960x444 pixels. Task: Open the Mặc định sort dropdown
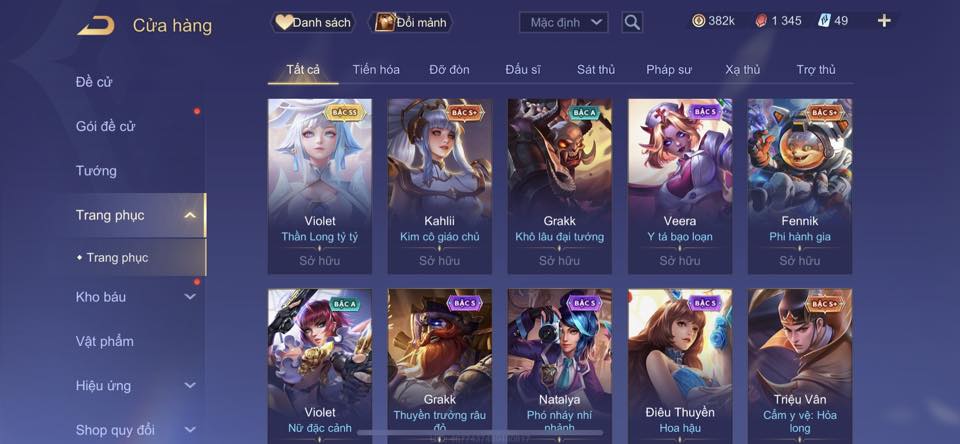(x=563, y=23)
